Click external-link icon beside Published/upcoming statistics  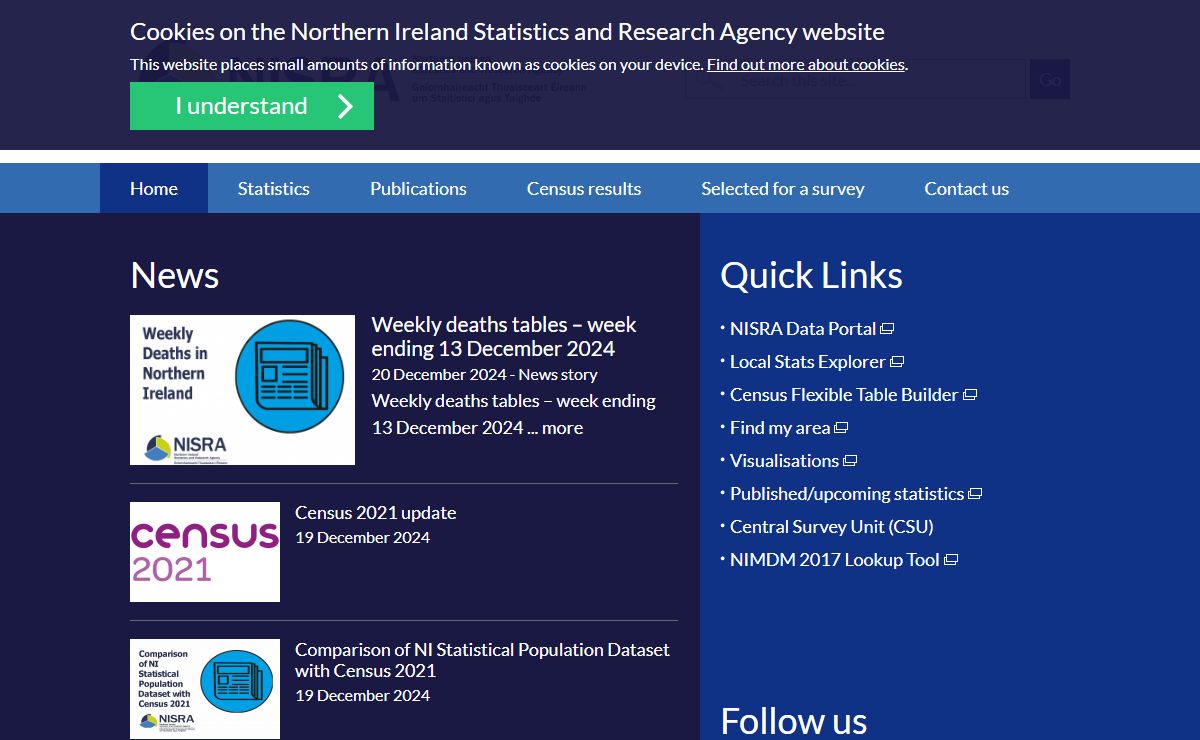click(975, 494)
